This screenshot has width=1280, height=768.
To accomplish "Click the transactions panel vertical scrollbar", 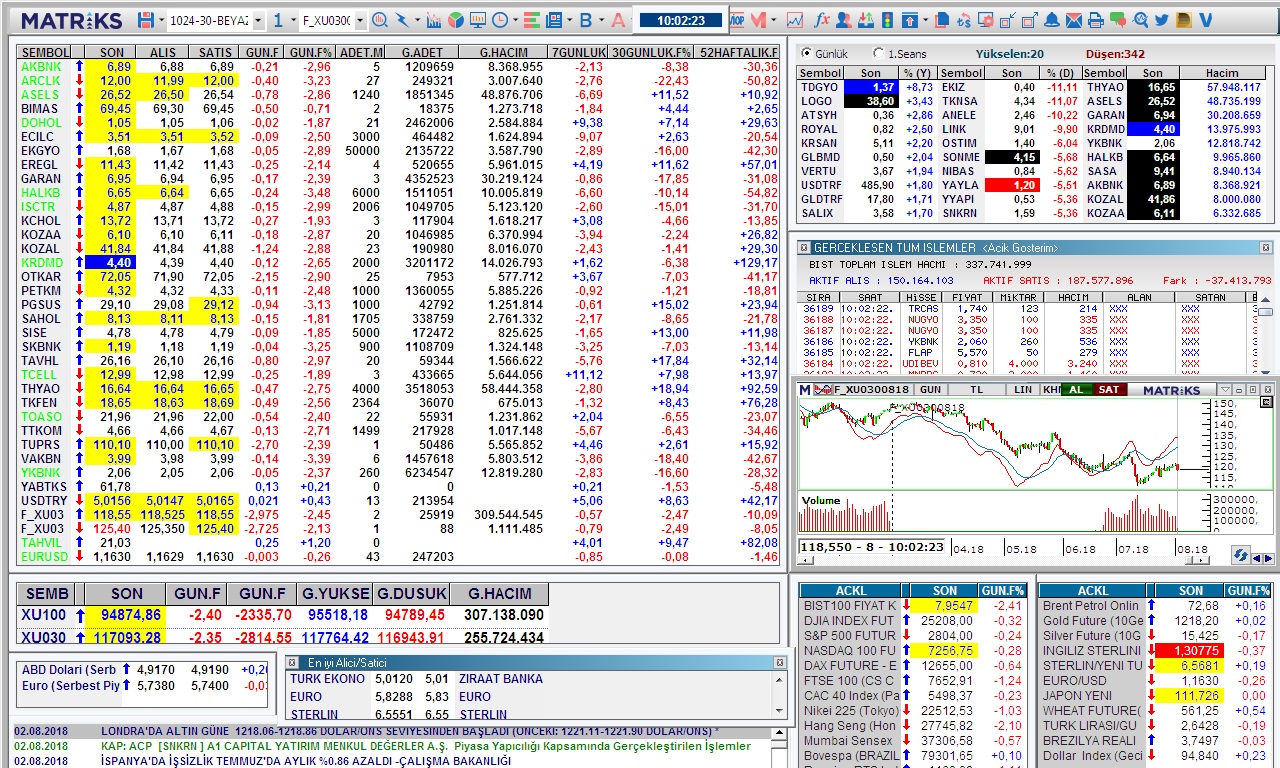I will [1265, 335].
